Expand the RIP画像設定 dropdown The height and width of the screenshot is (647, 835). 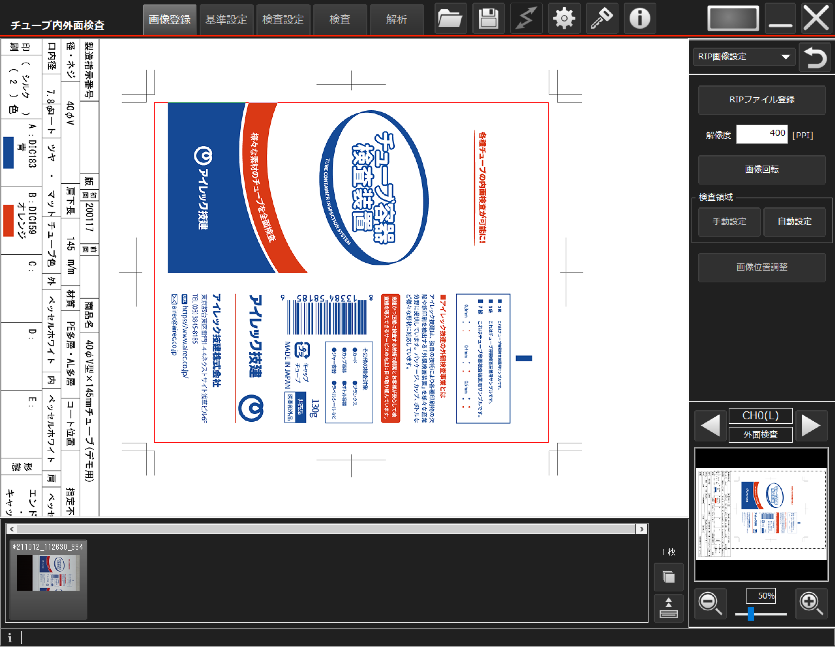[744, 56]
